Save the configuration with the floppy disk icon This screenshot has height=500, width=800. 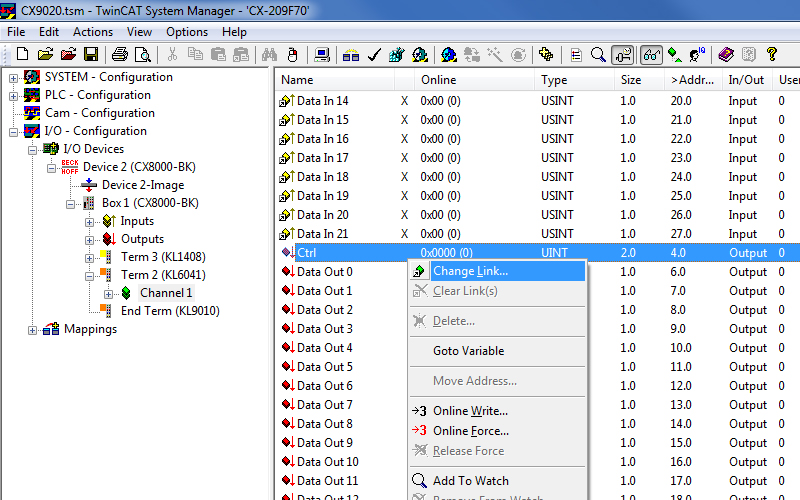(91, 54)
